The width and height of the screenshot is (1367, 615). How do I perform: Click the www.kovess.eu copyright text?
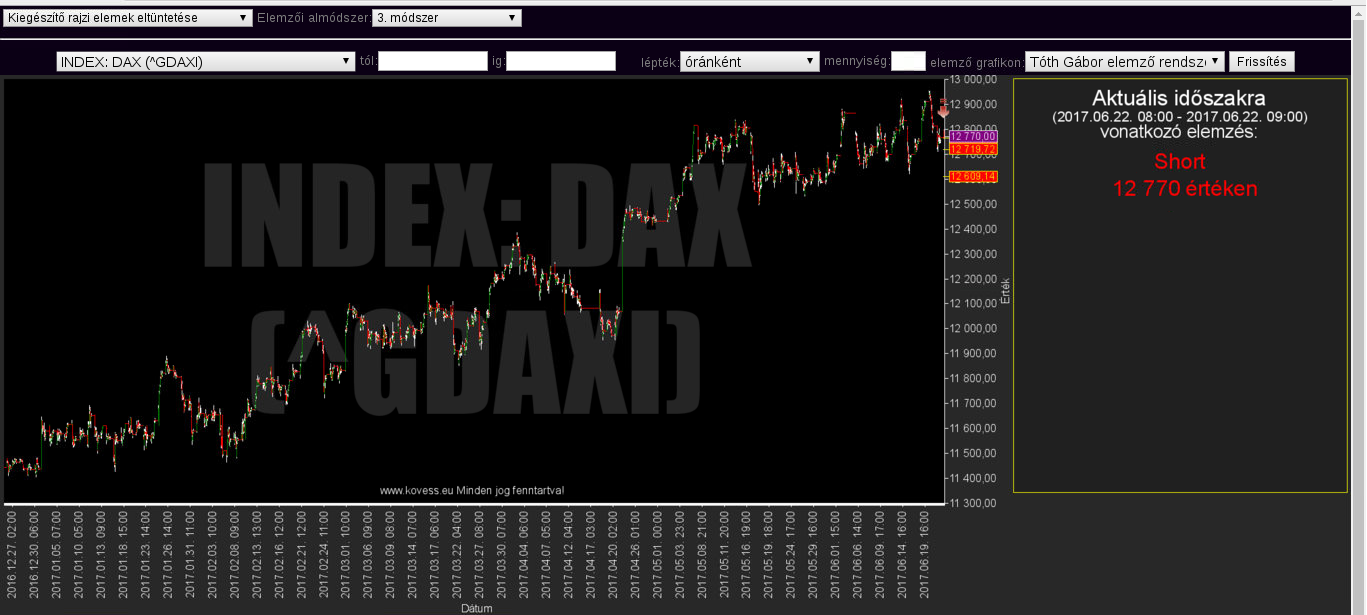471,491
